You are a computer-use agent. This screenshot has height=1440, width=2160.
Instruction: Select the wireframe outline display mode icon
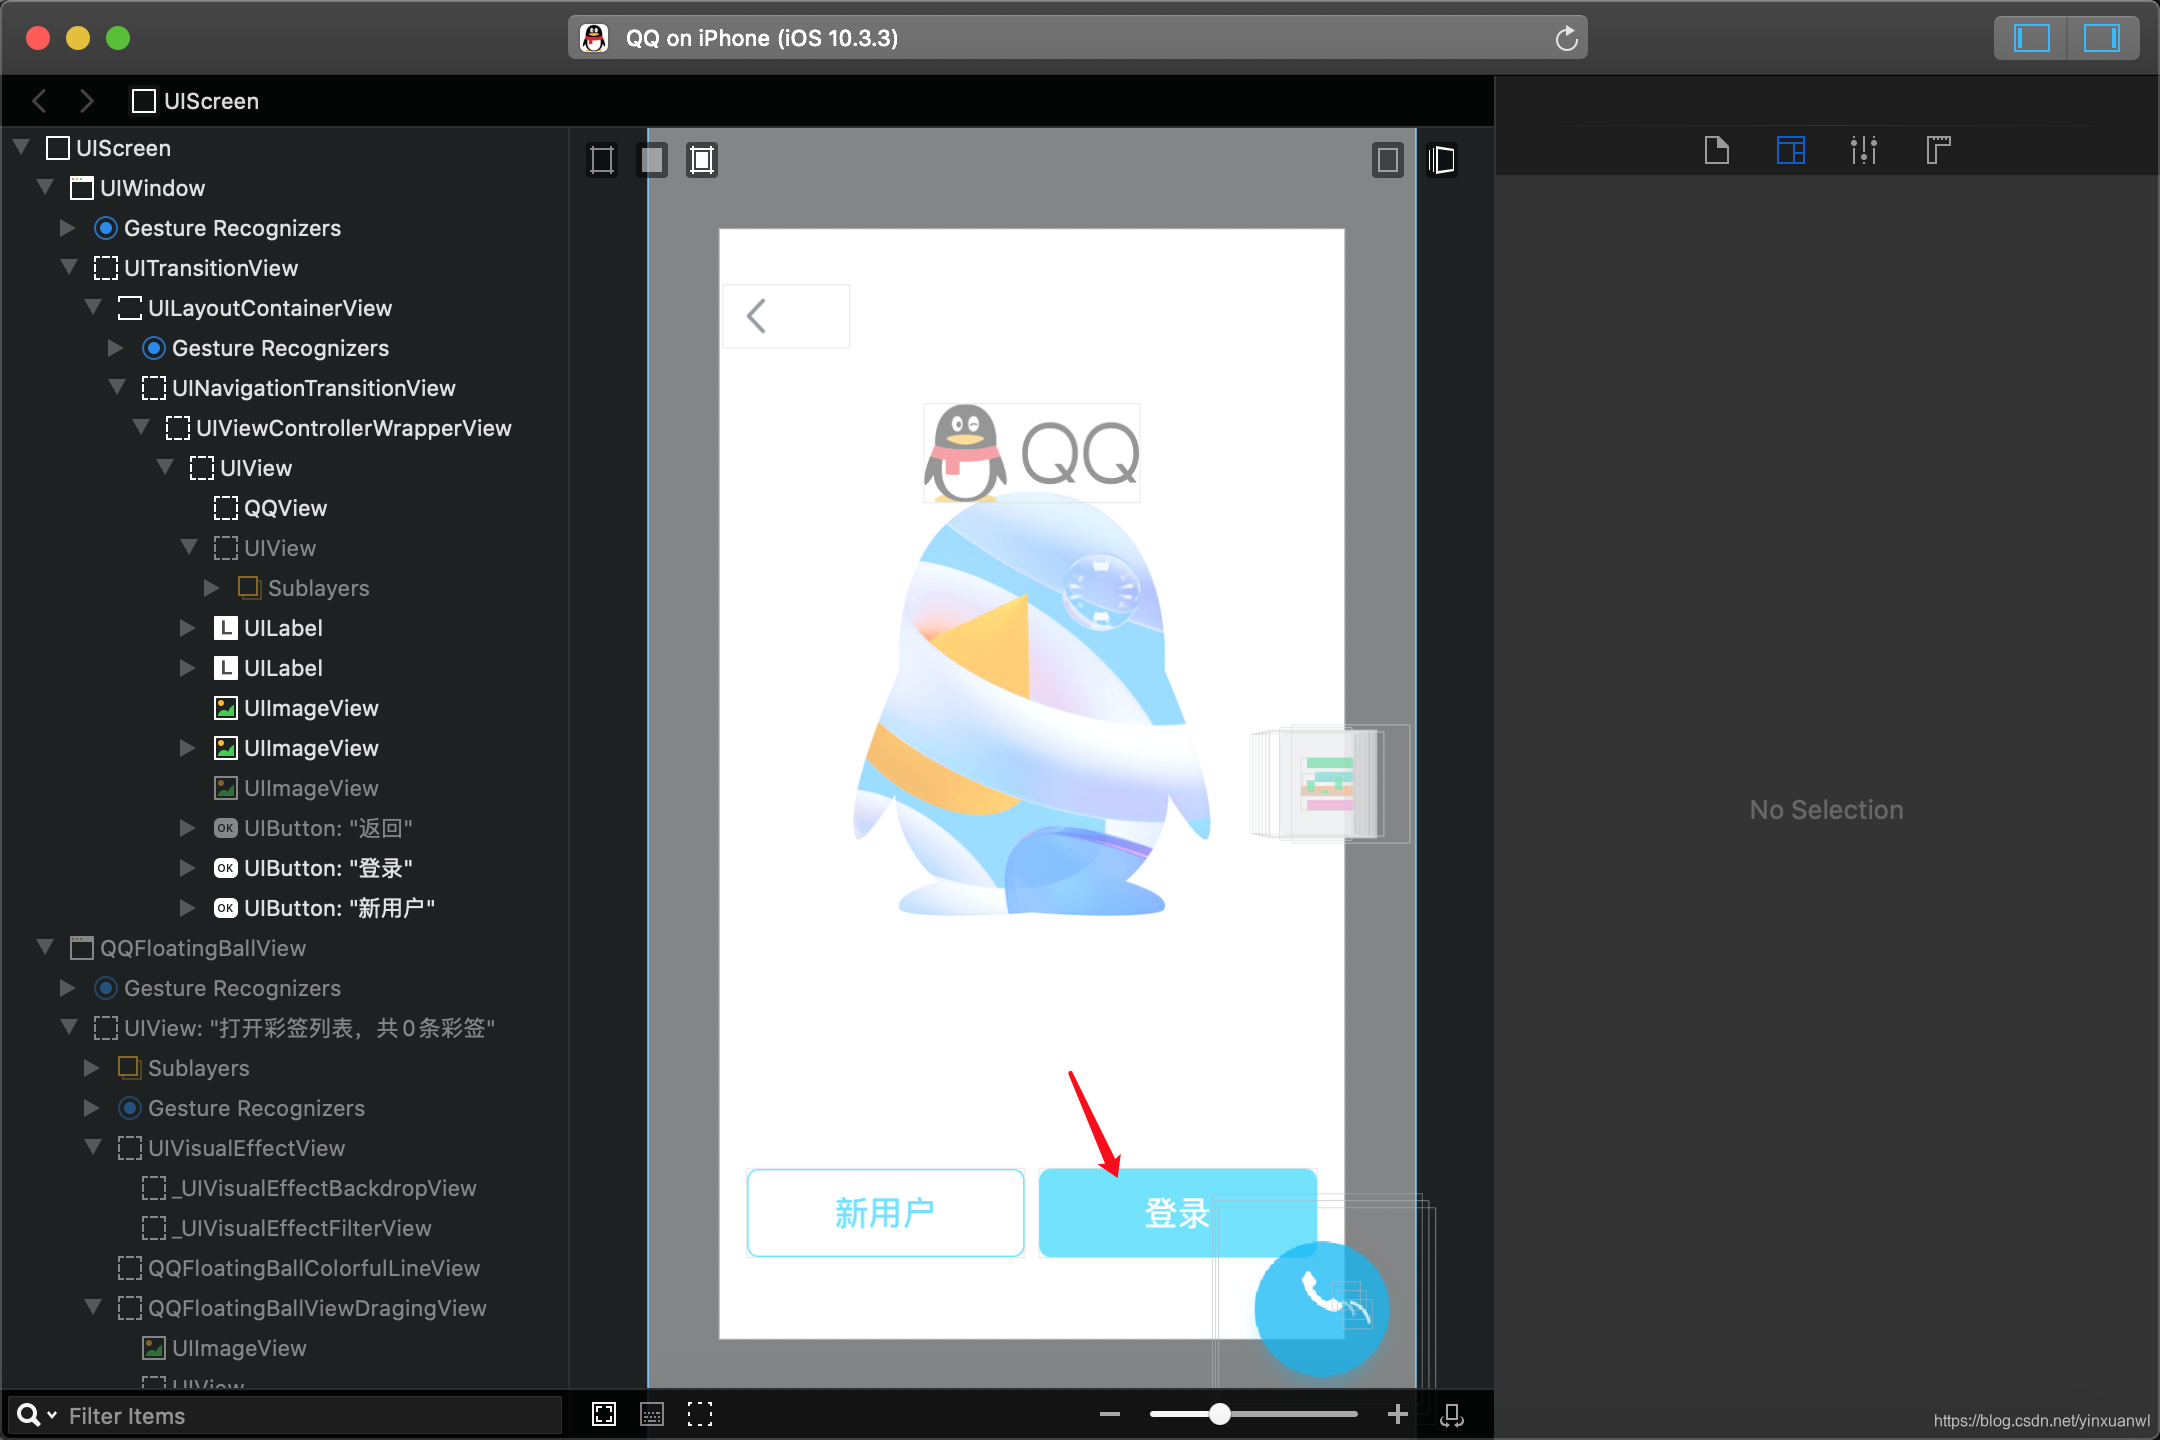tap(602, 160)
